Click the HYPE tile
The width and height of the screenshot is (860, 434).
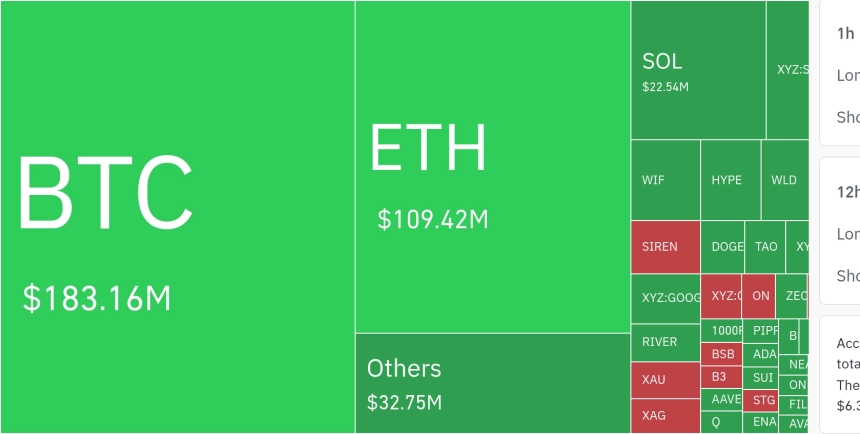(x=729, y=180)
